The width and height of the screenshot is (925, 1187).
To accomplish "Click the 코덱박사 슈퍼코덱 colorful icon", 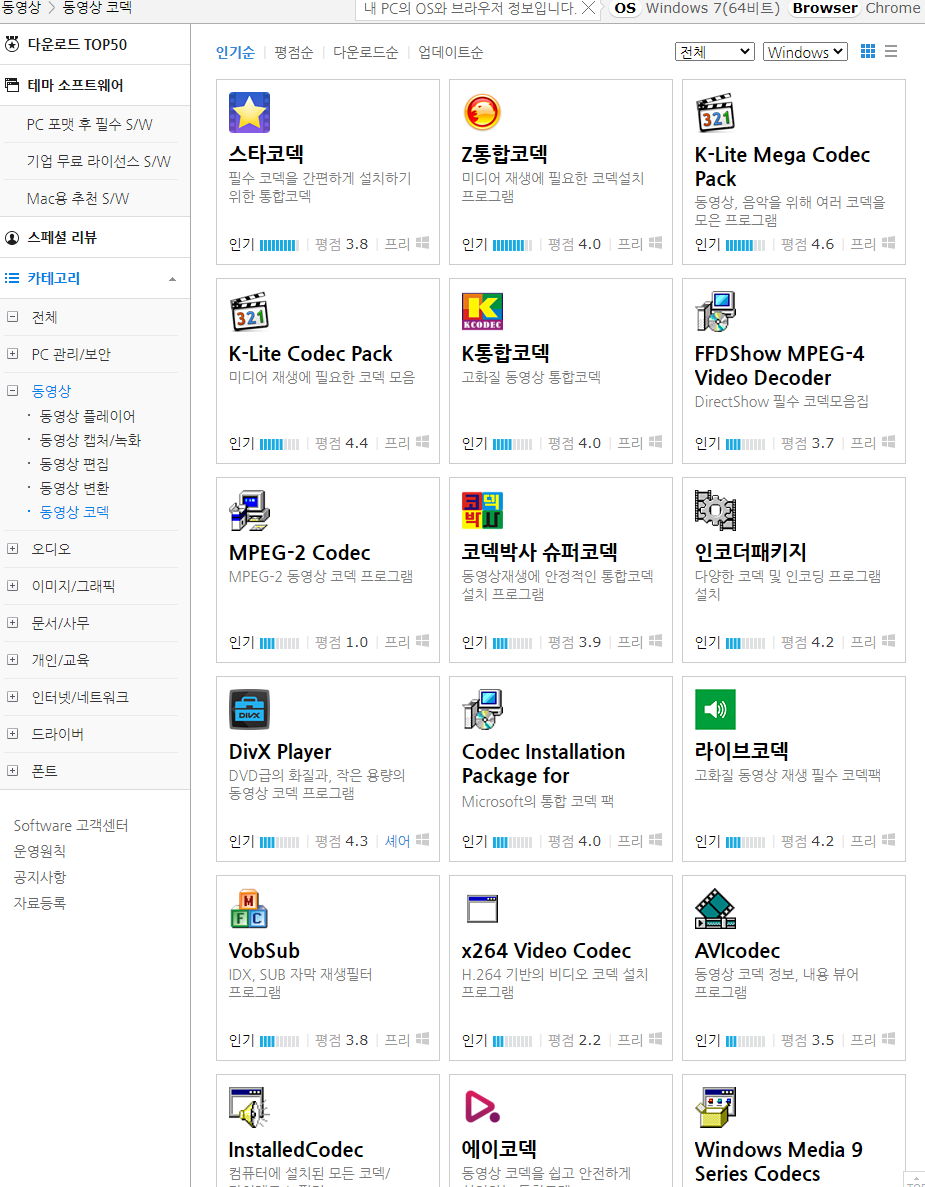I will 482,510.
